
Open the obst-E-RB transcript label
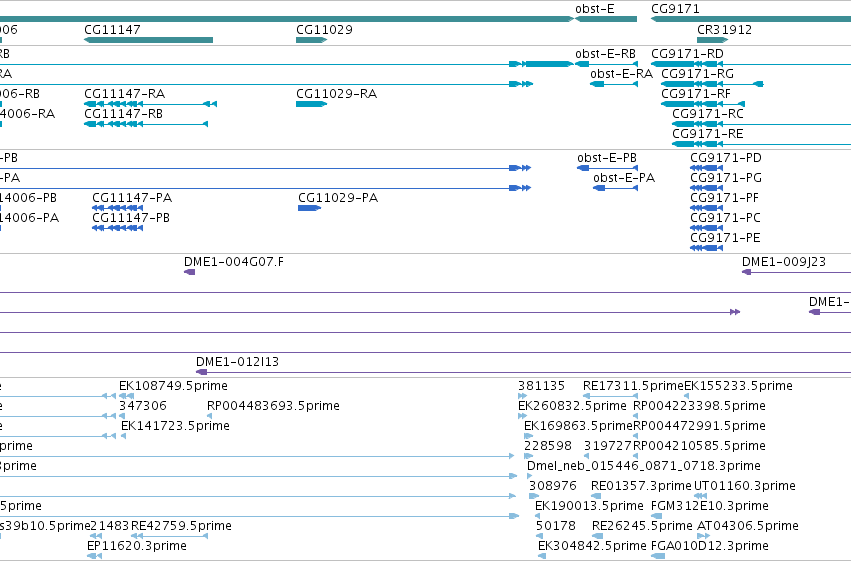[605, 54]
